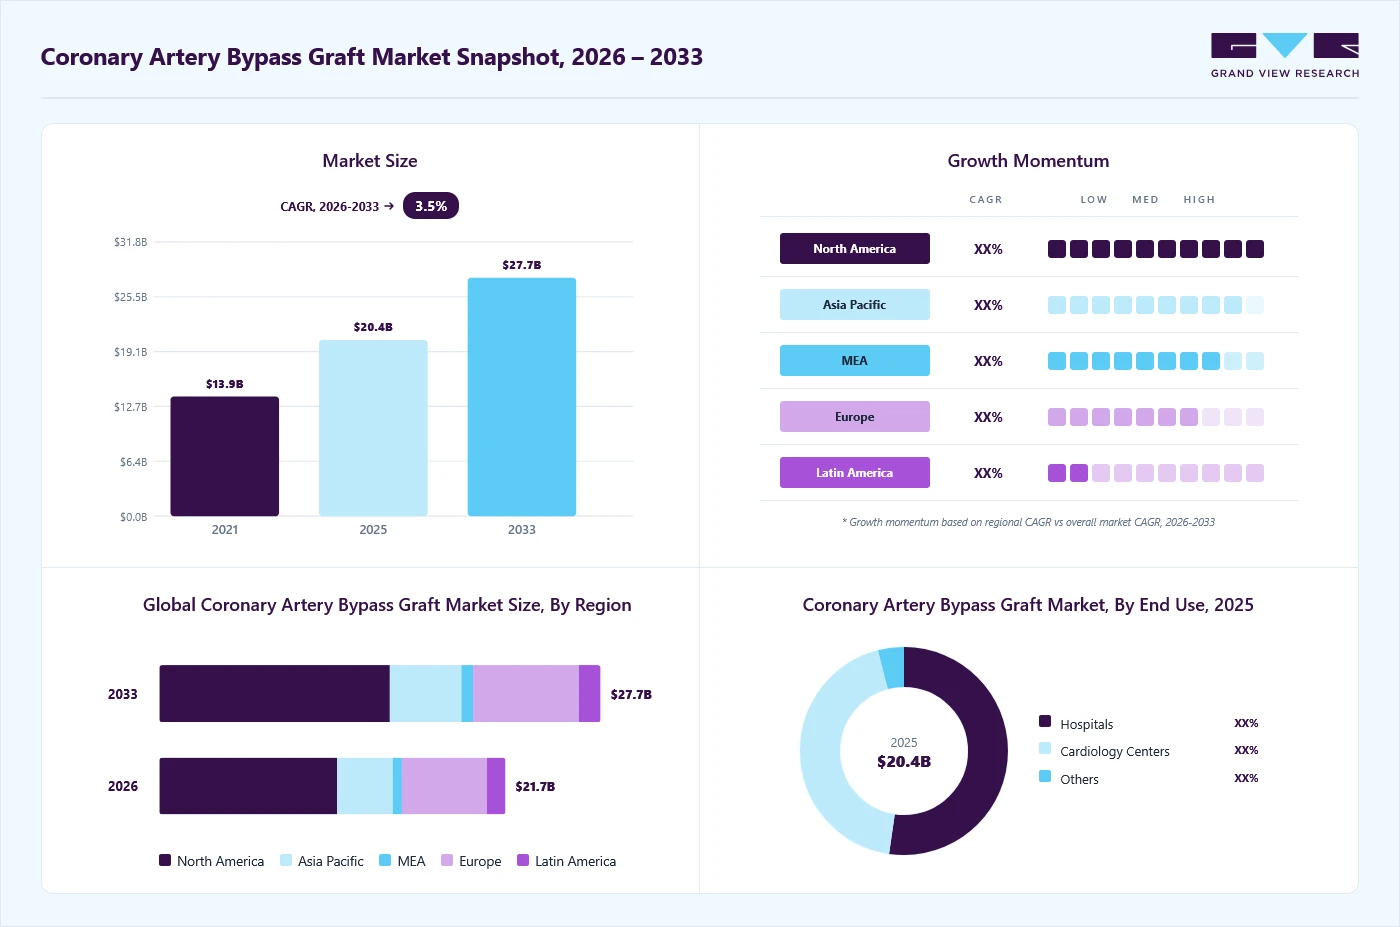Click the XX% value beside Hospitals
1400x927 pixels.
pyautogui.click(x=1246, y=723)
